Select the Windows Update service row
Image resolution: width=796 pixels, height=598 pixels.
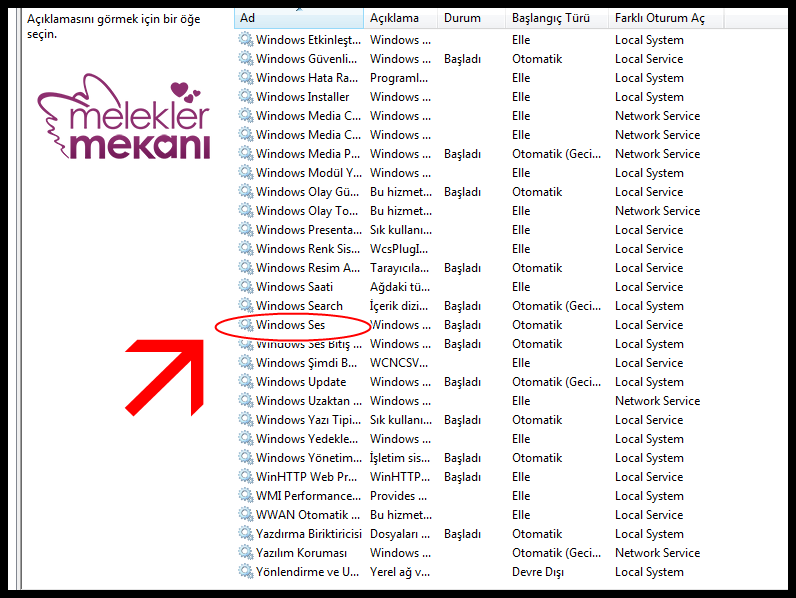click(301, 382)
